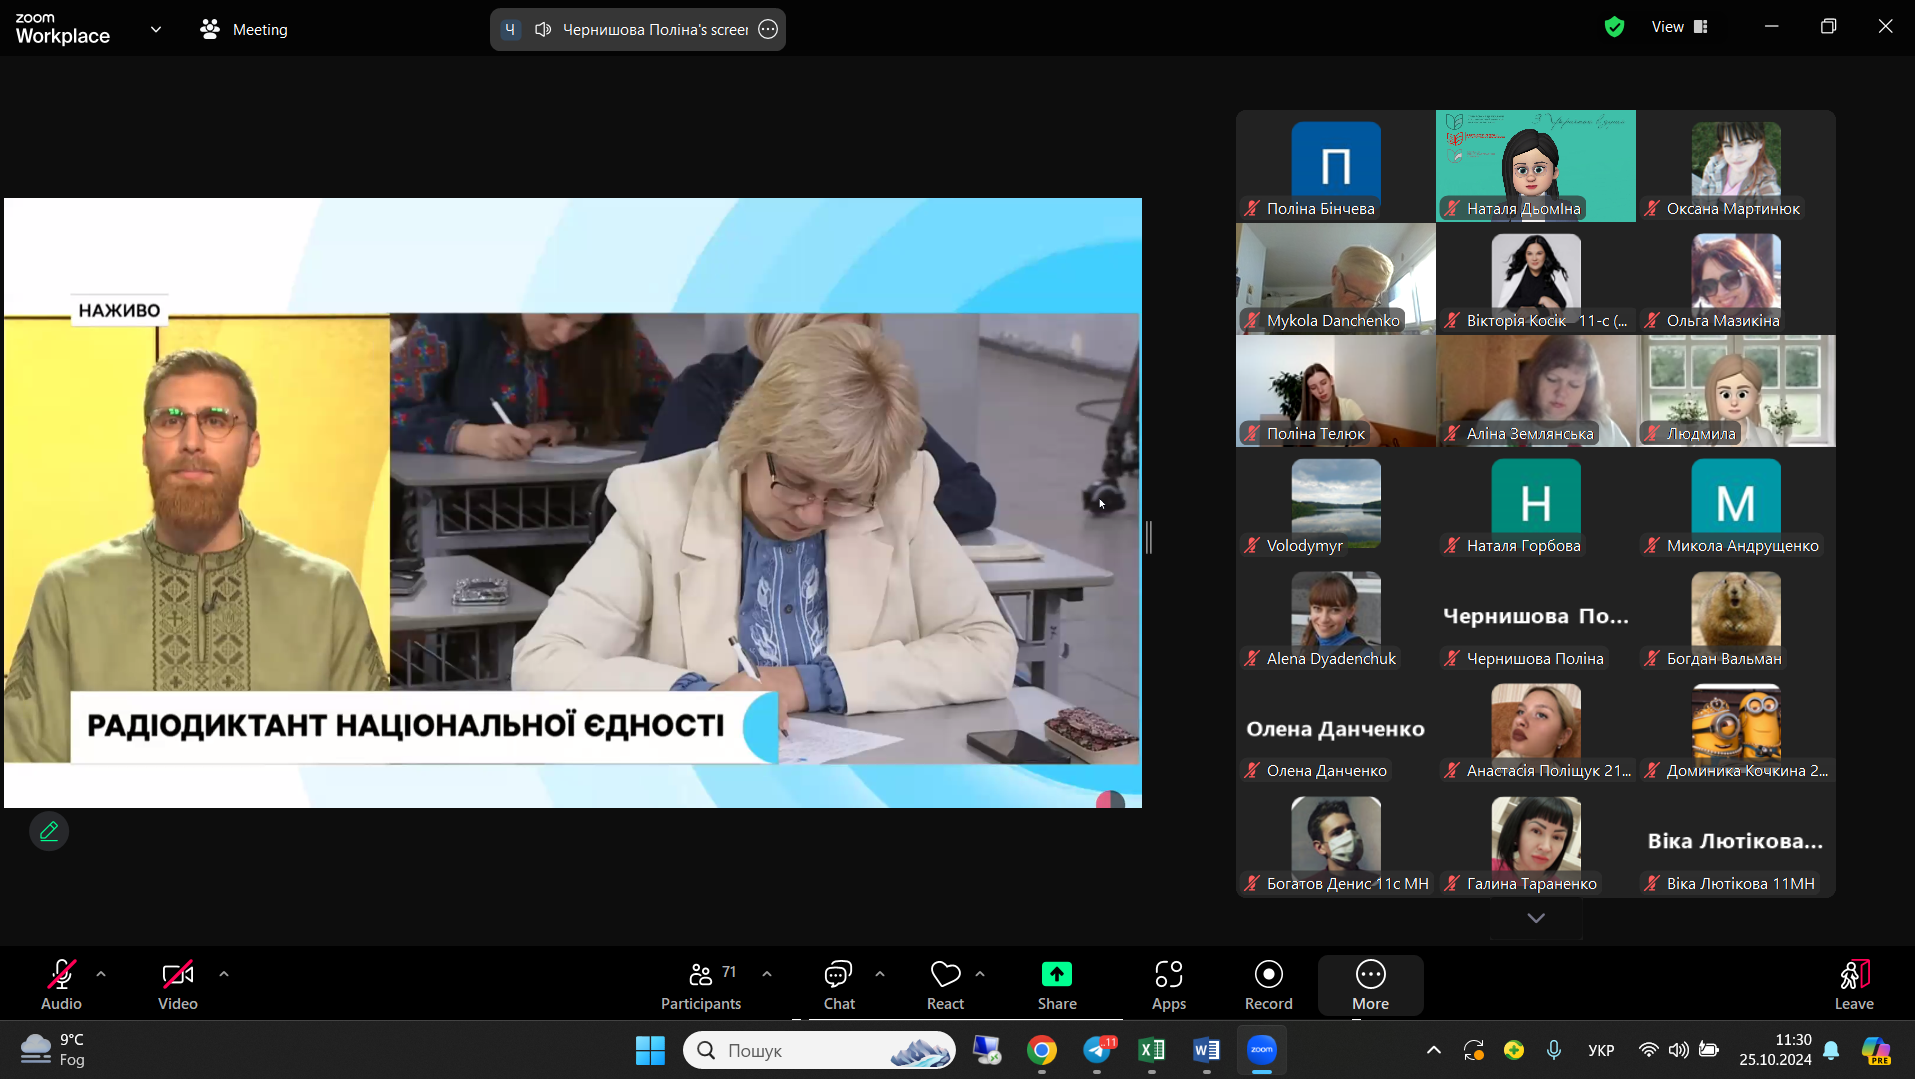
Task: Open the View layout menu
Action: click(x=1679, y=27)
